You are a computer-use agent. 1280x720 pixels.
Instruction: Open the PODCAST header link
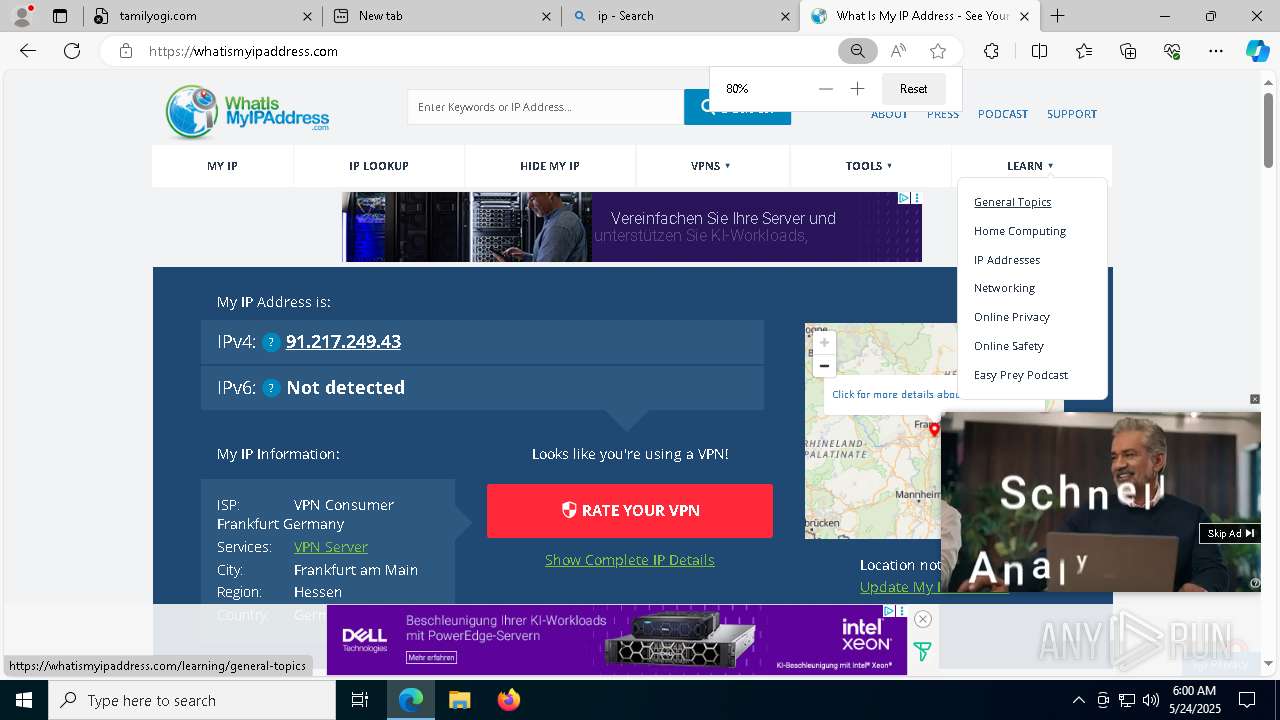pyautogui.click(x=1003, y=114)
